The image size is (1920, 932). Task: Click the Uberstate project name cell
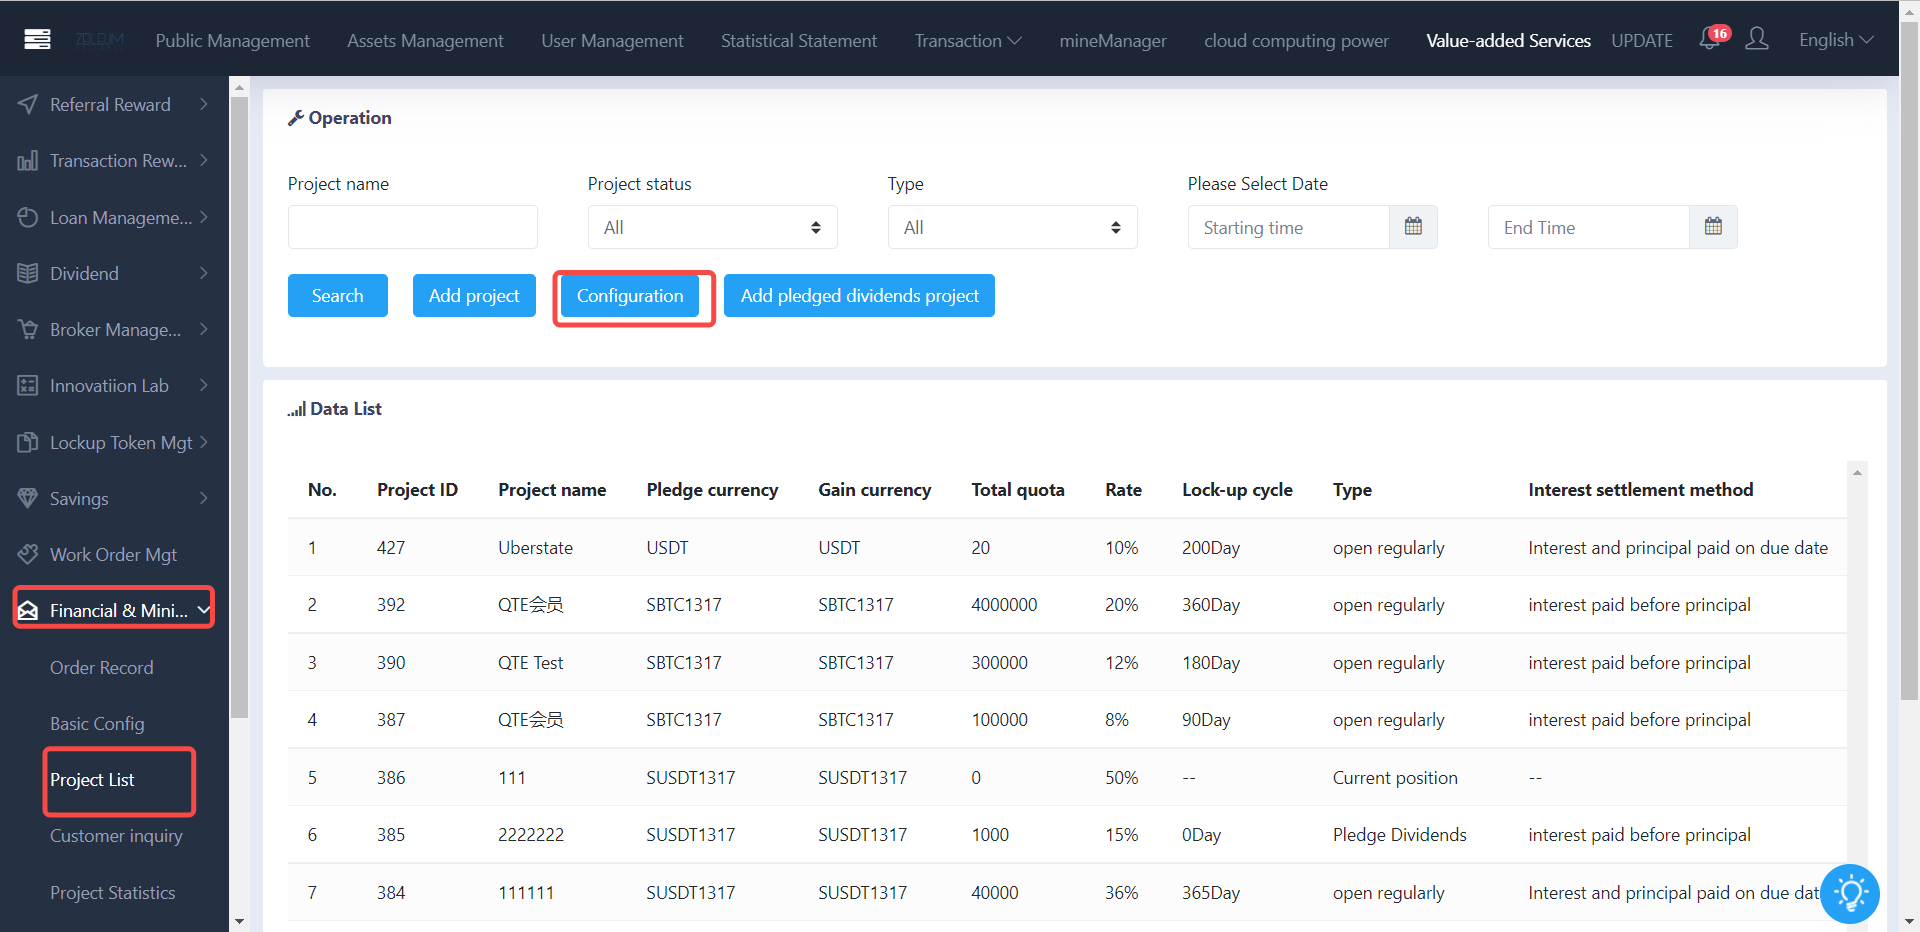click(x=535, y=547)
